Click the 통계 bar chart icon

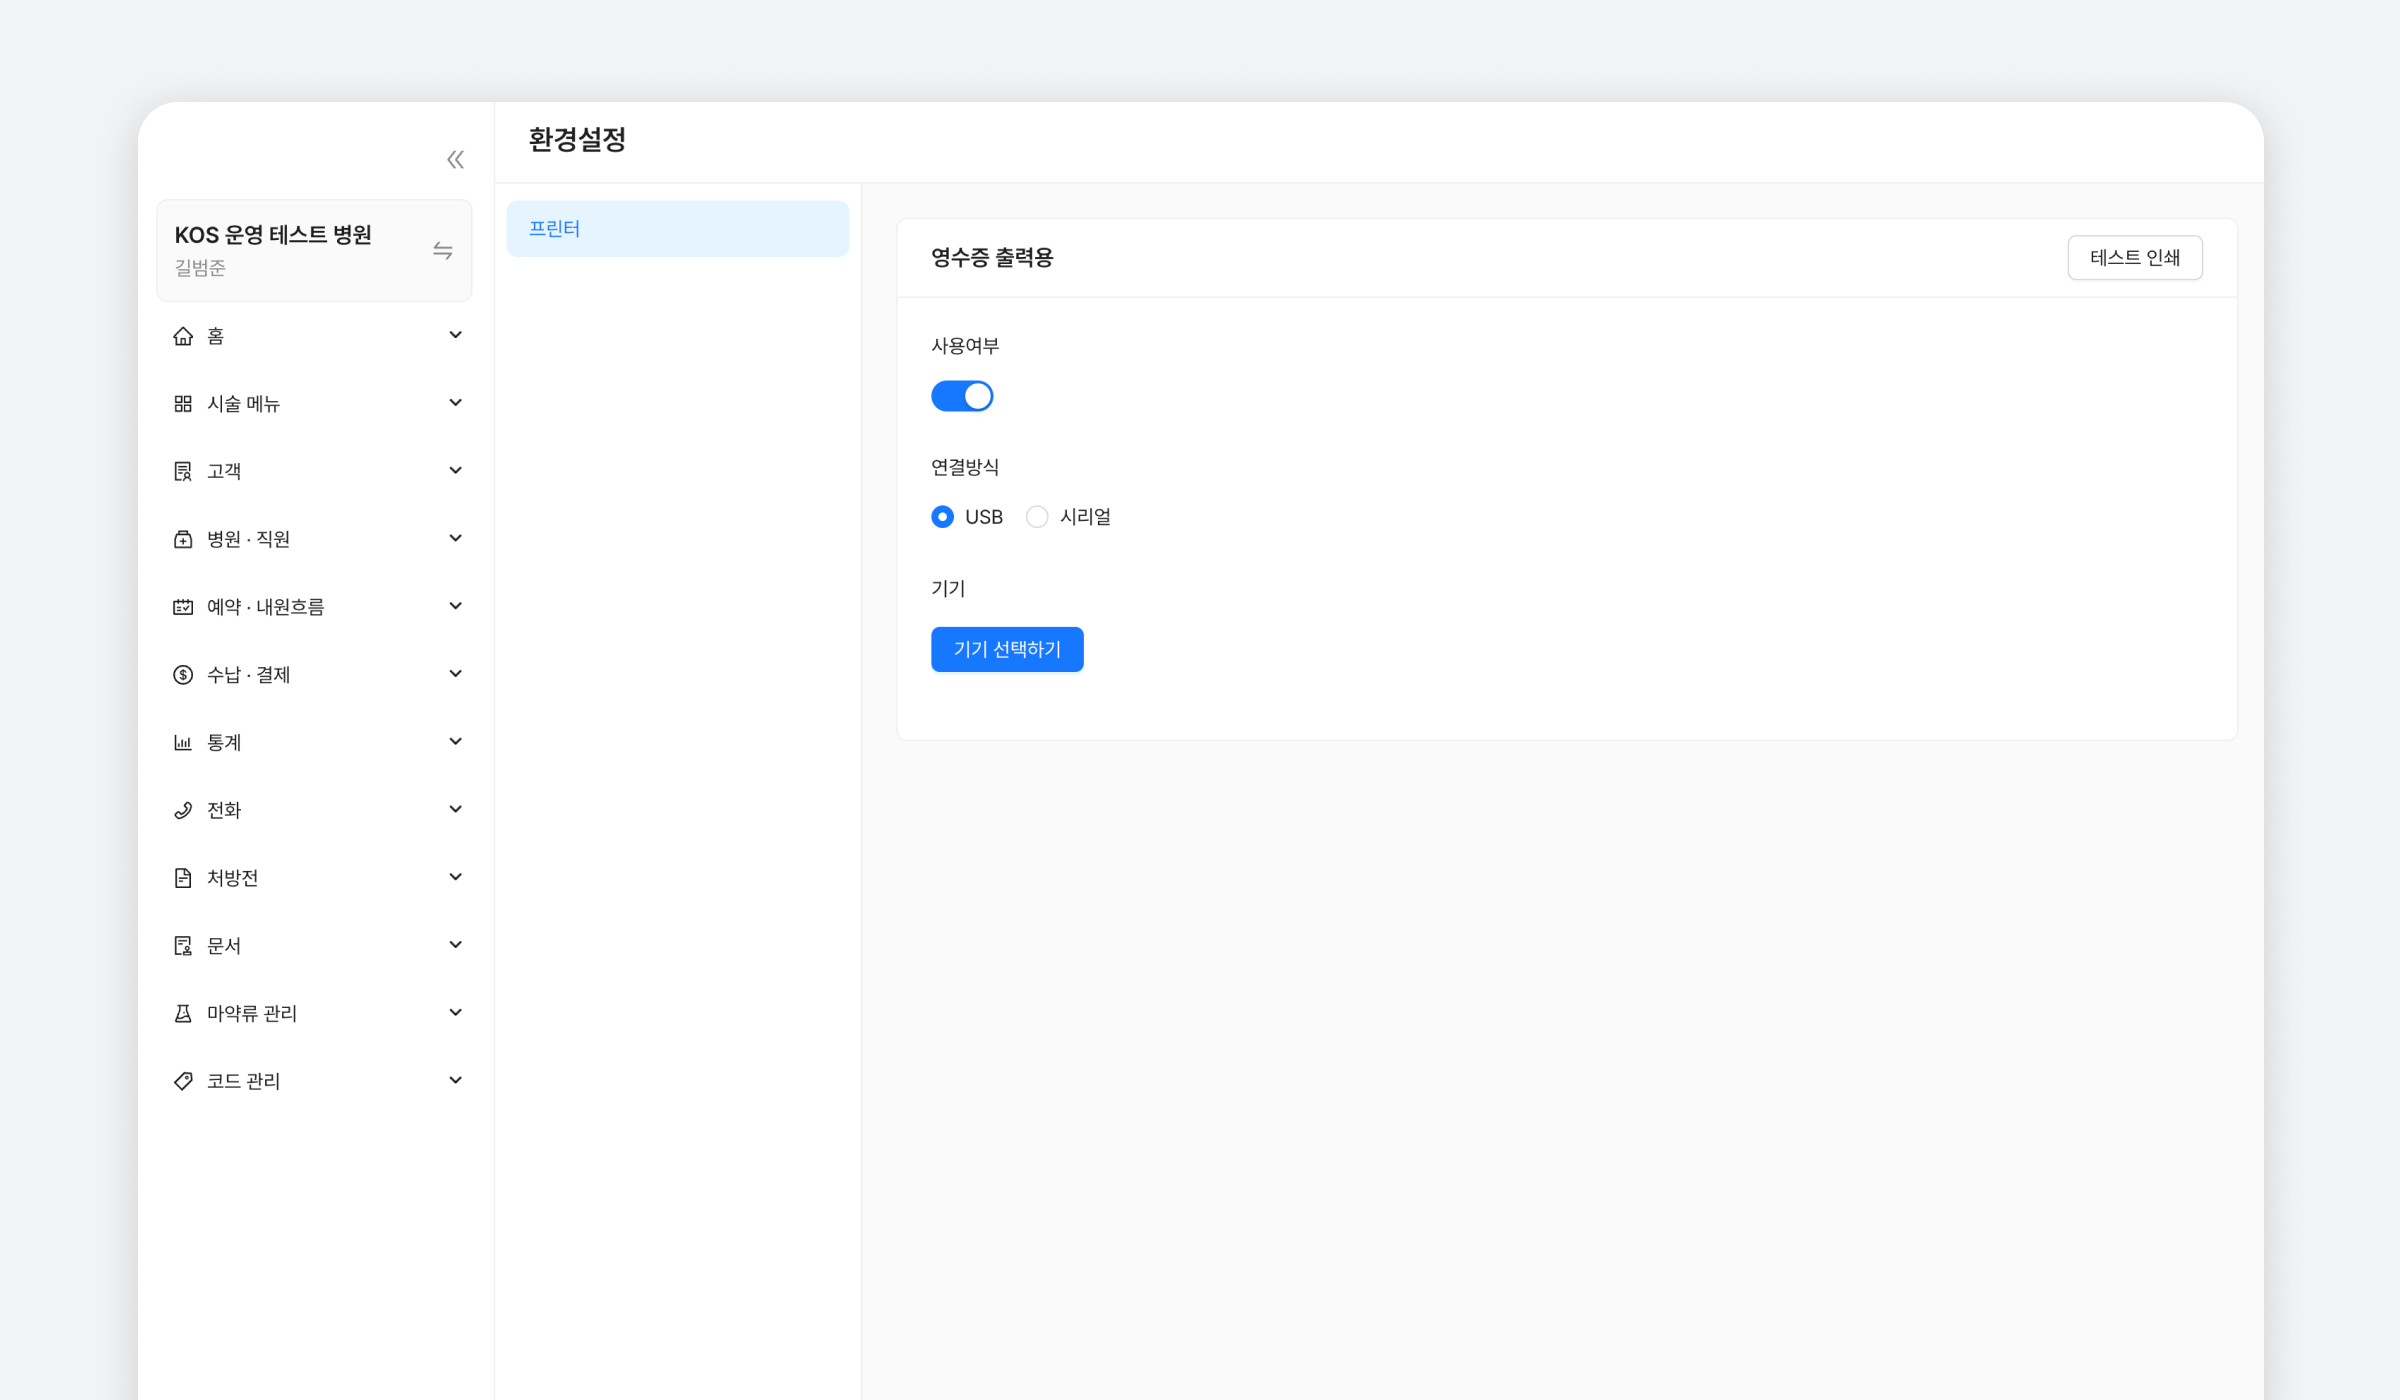[183, 743]
